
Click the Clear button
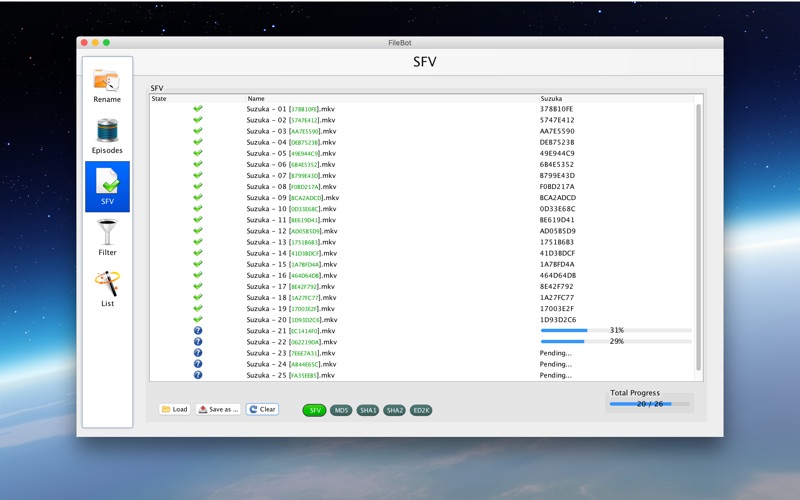[x=262, y=409]
